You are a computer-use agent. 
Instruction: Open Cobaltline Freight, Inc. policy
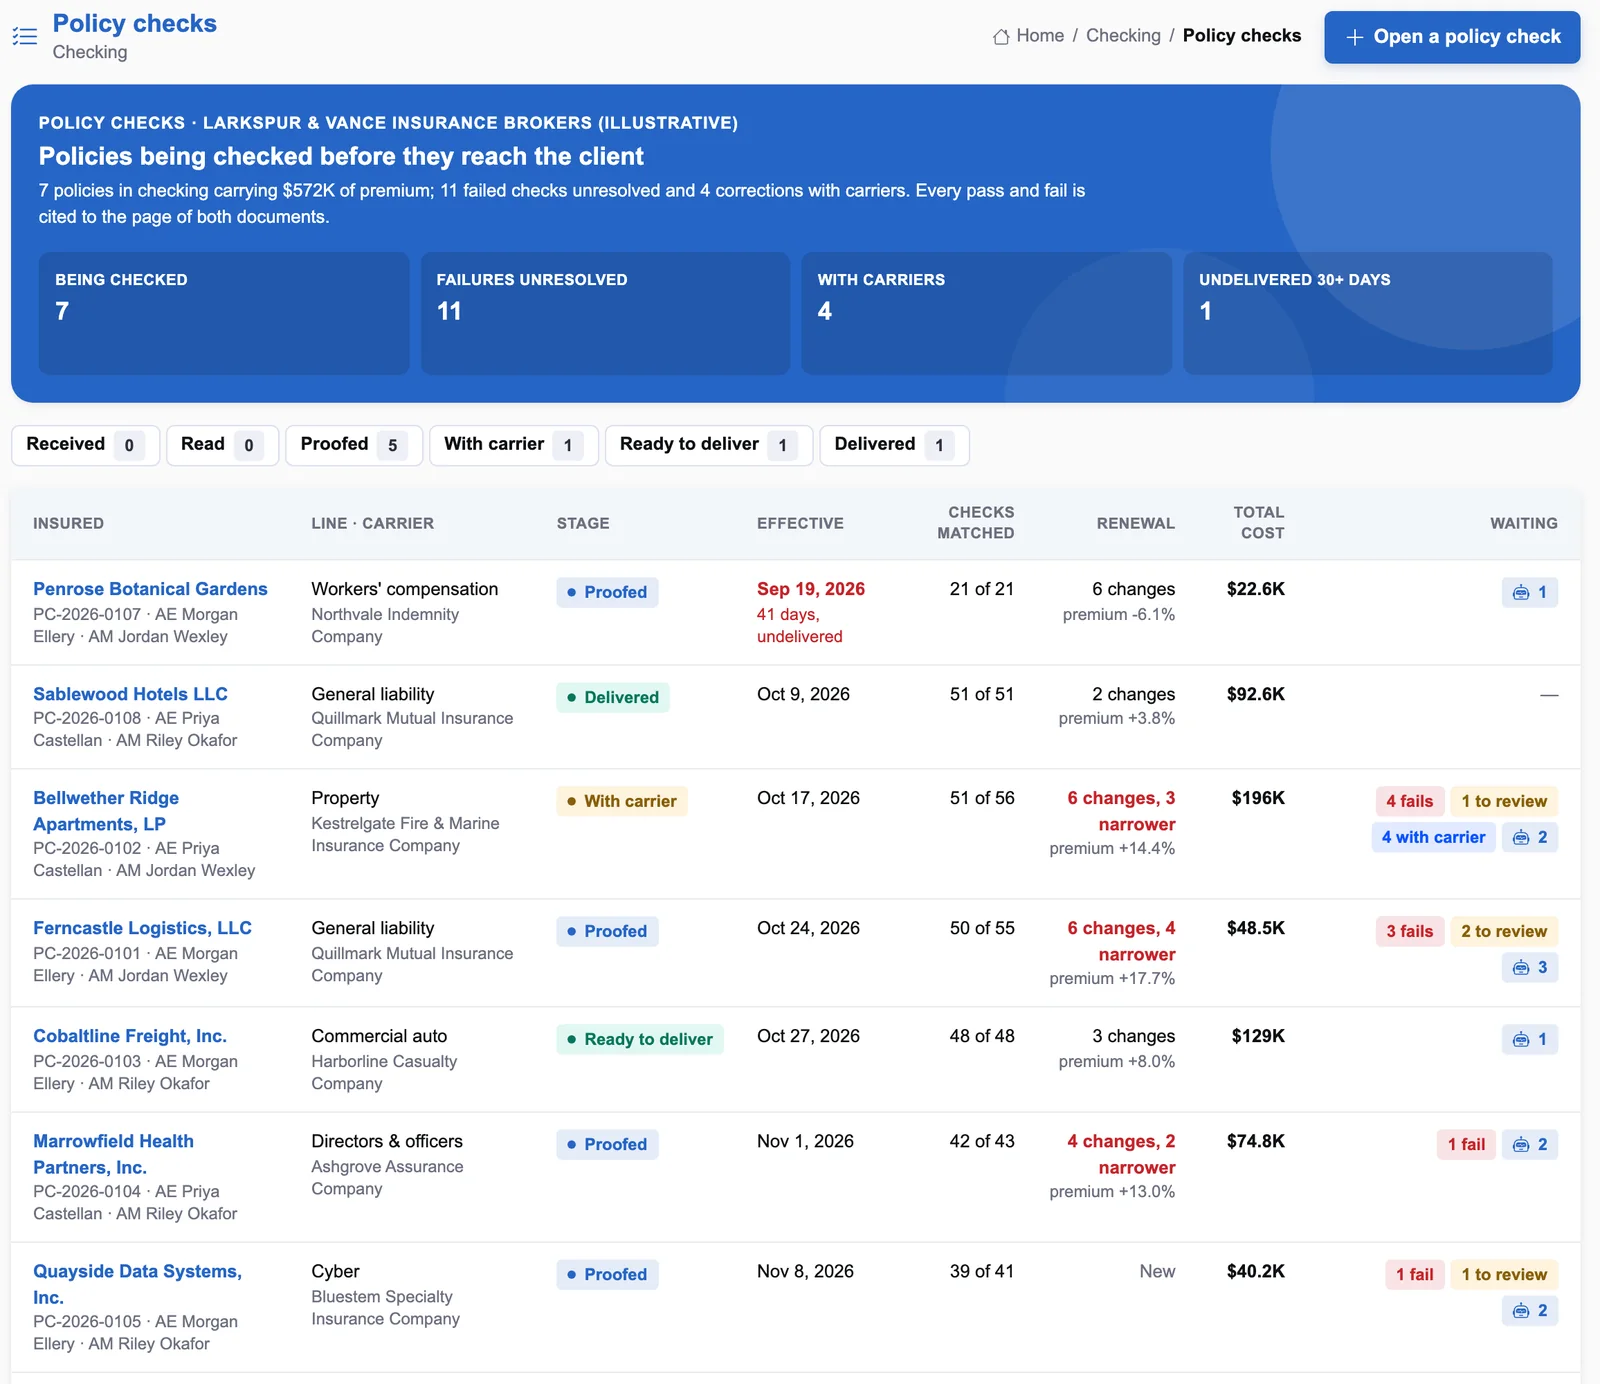[x=130, y=1036]
